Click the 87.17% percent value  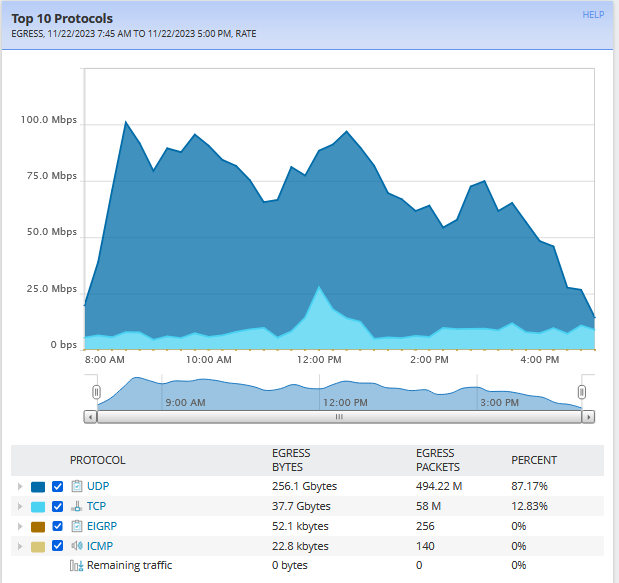(529, 486)
